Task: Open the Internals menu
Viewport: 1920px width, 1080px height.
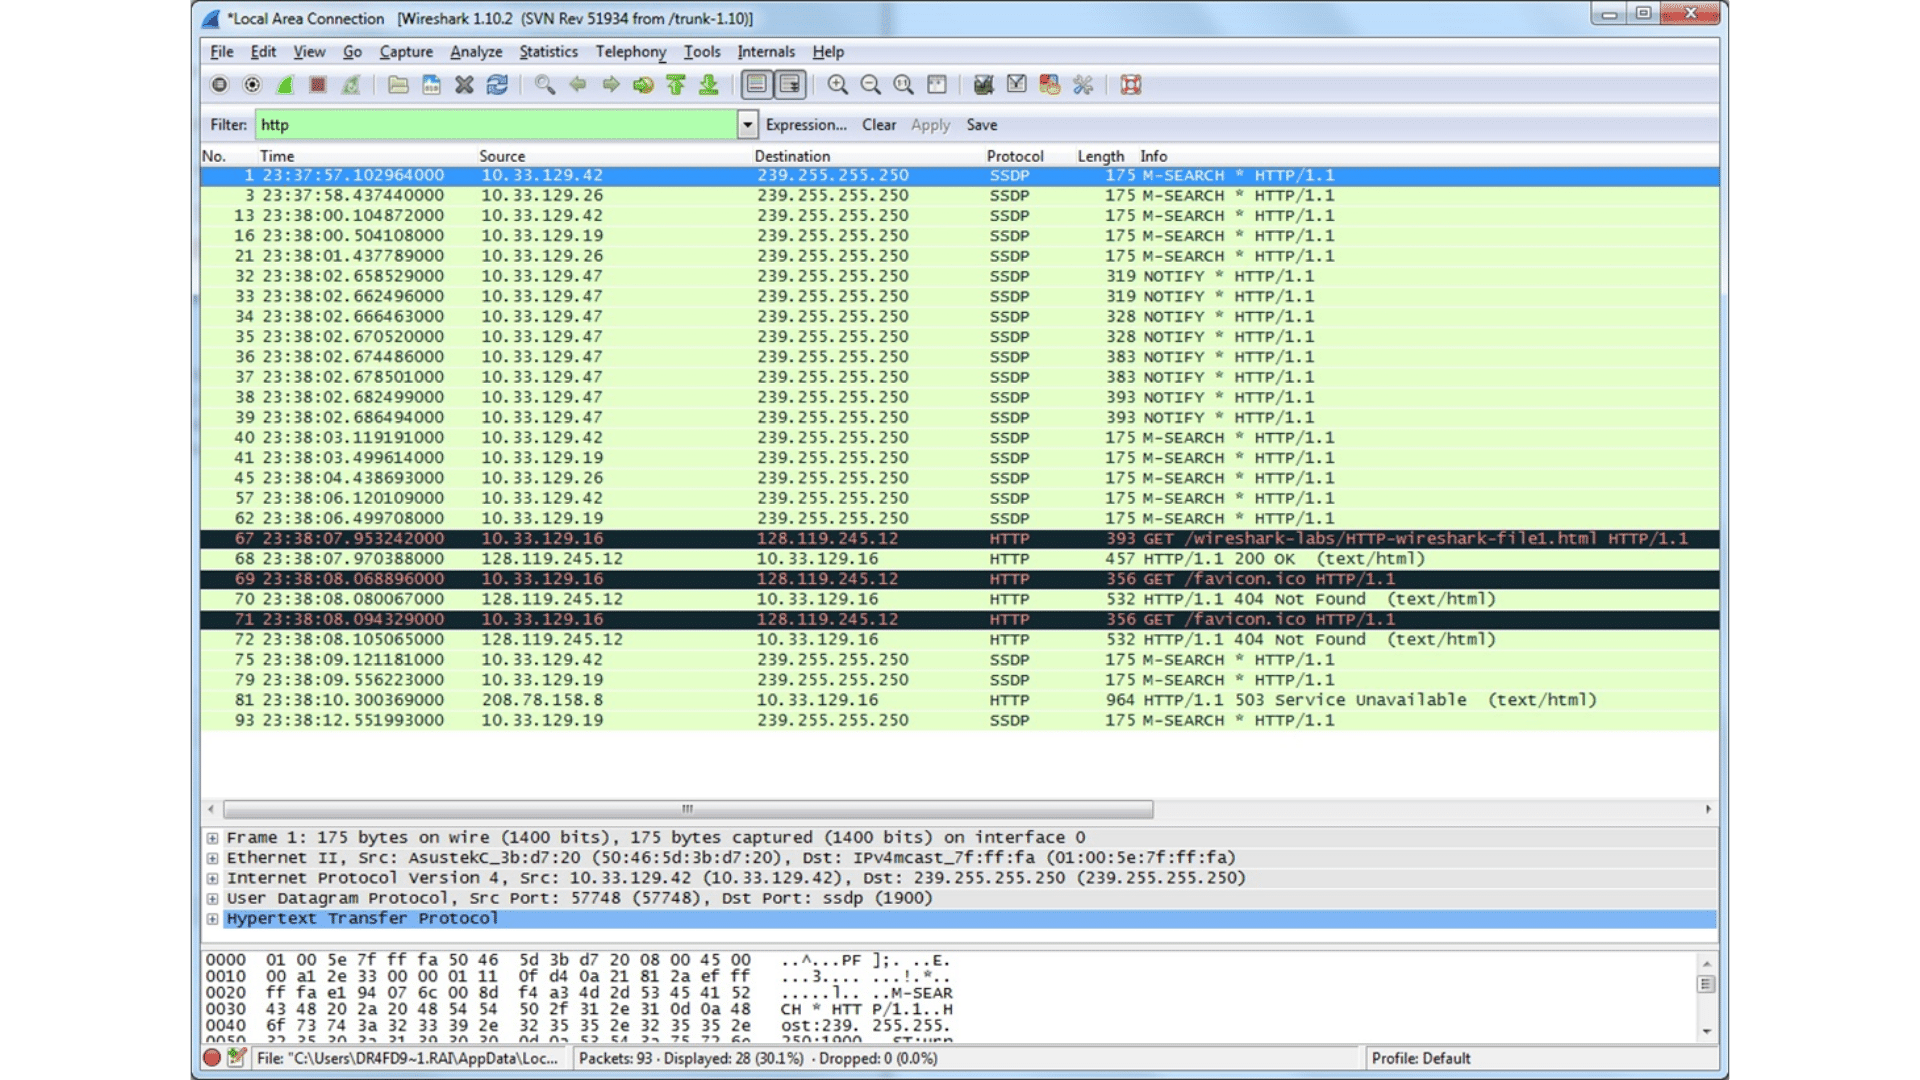Action: click(766, 52)
